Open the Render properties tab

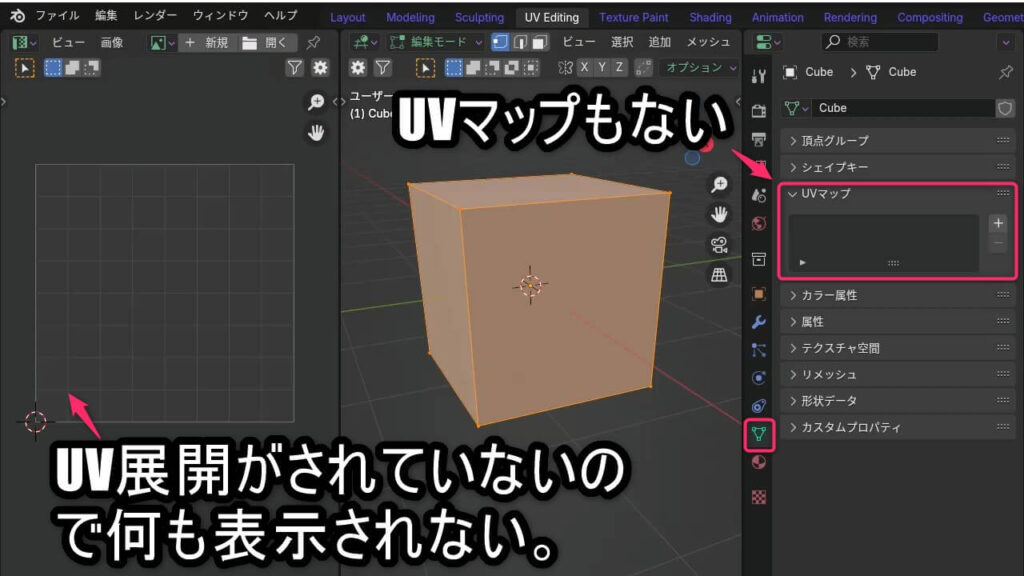click(x=758, y=111)
